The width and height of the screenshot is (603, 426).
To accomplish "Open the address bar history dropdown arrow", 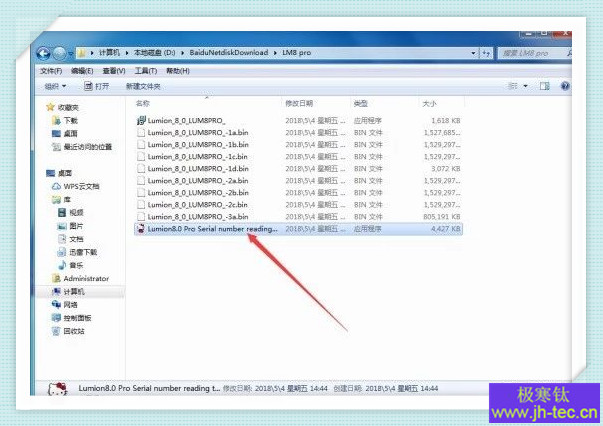I will click(x=473, y=53).
